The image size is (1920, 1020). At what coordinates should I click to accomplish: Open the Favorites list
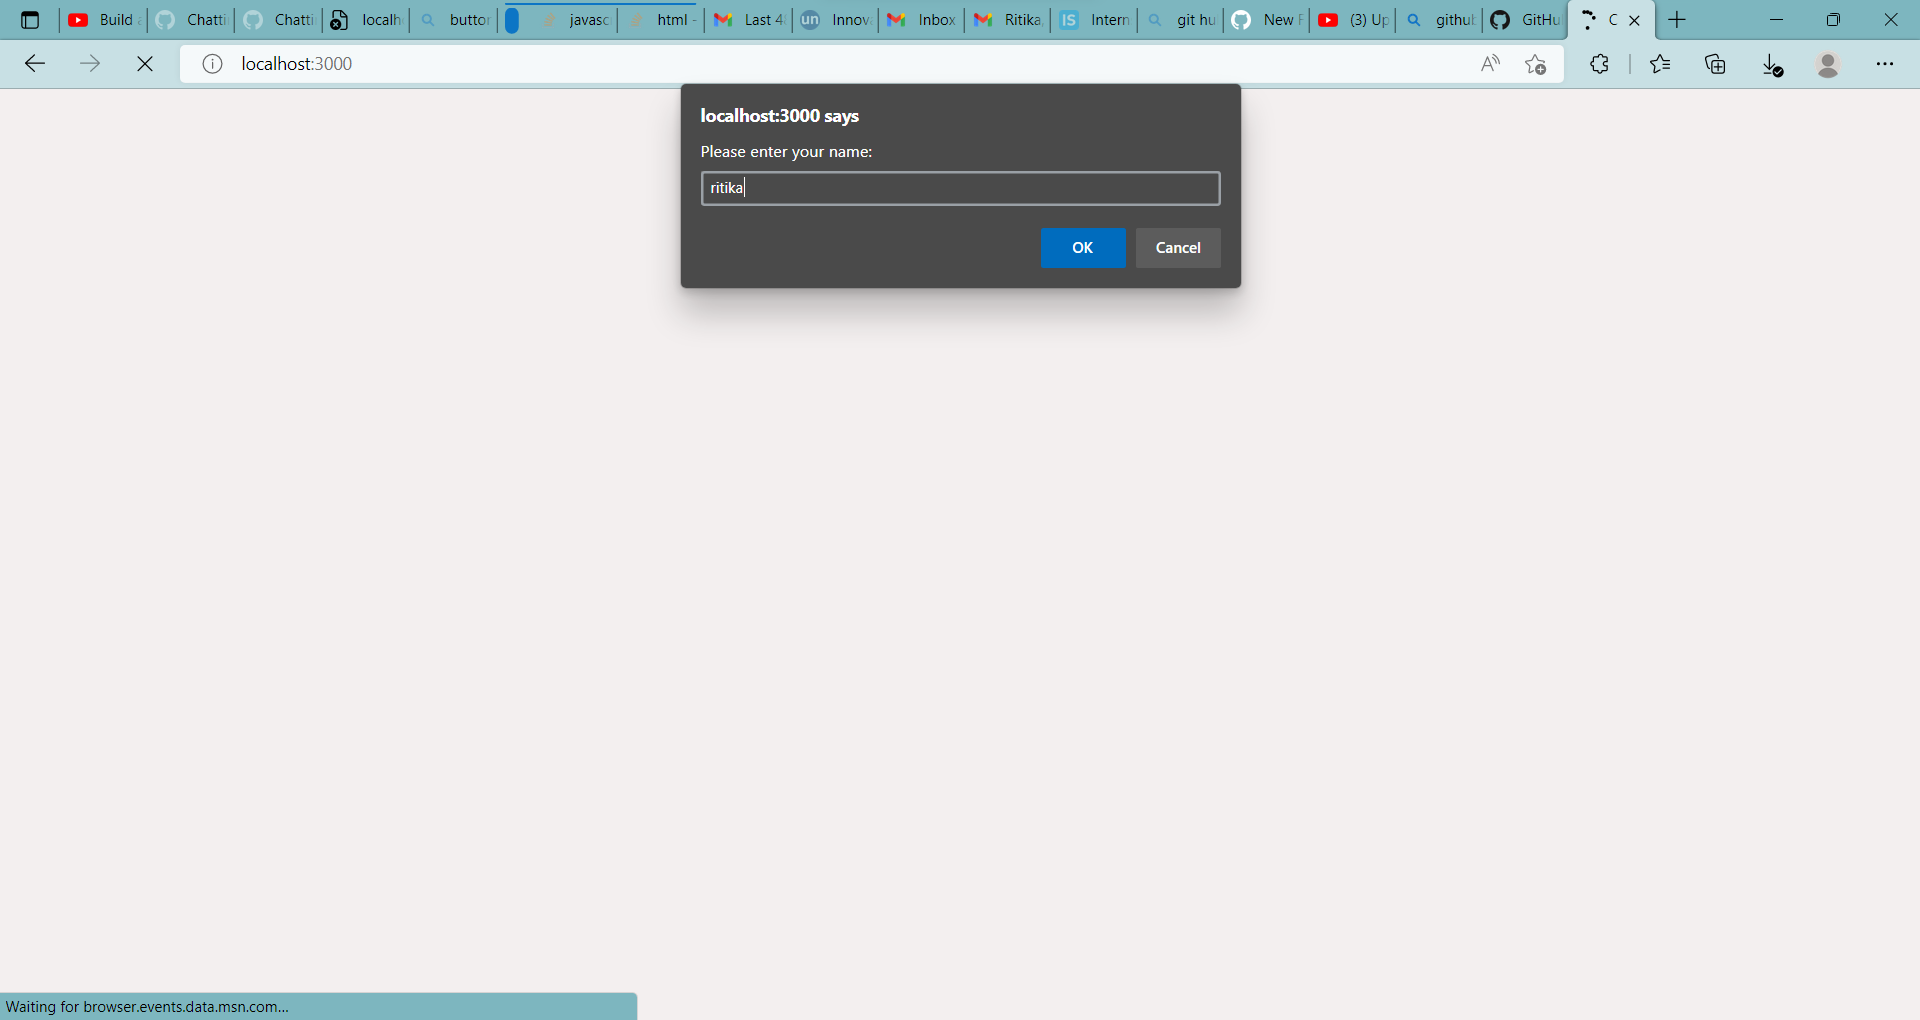tap(1660, 64)
